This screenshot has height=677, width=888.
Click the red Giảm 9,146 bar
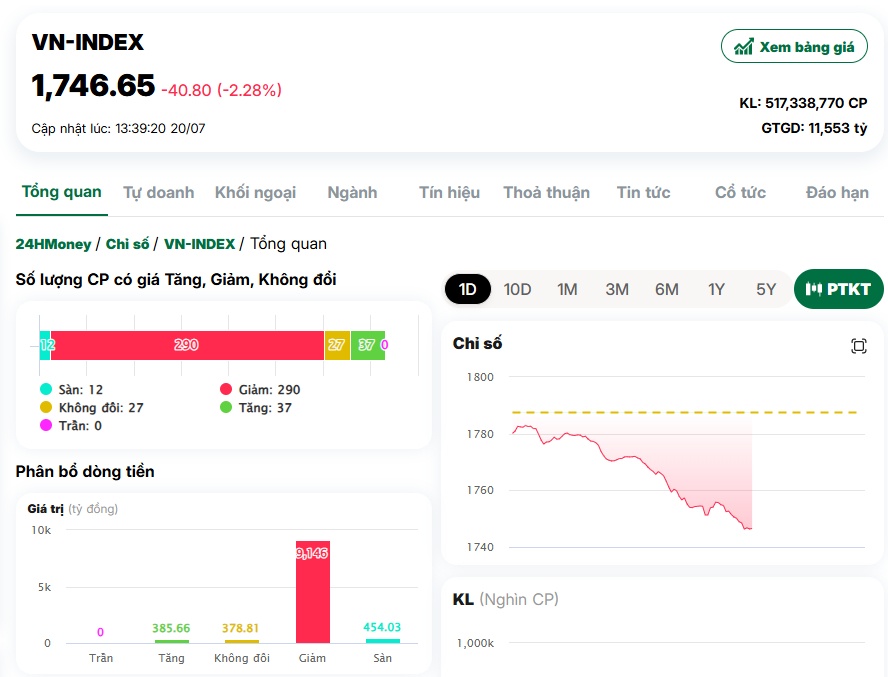coord(313,592)
